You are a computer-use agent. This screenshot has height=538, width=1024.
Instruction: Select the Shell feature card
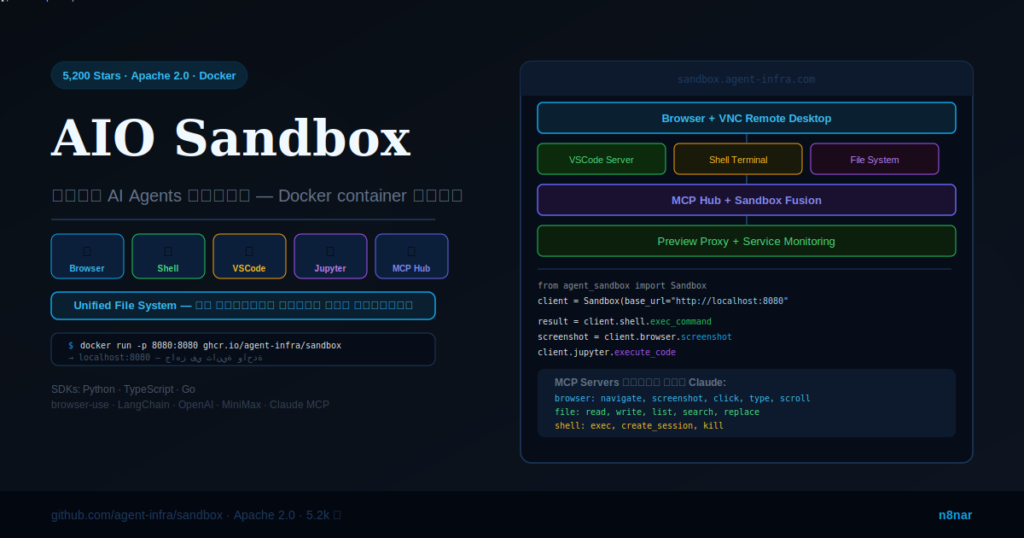(x=168, y=256)
